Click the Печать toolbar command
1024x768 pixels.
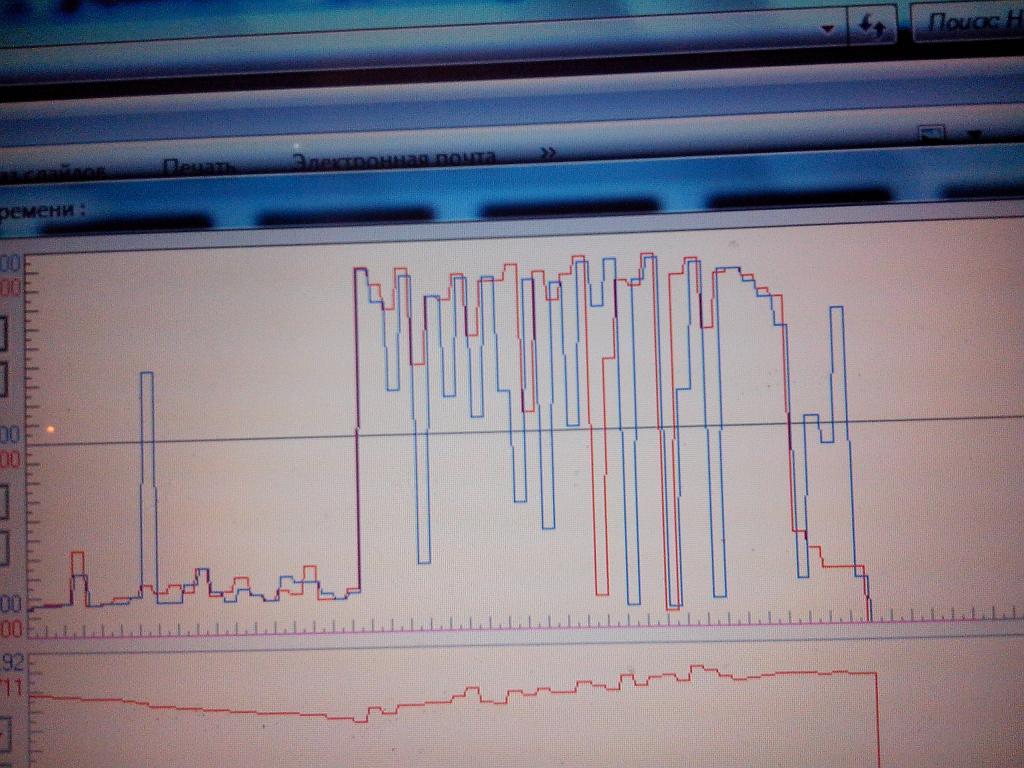coord(199,167)
